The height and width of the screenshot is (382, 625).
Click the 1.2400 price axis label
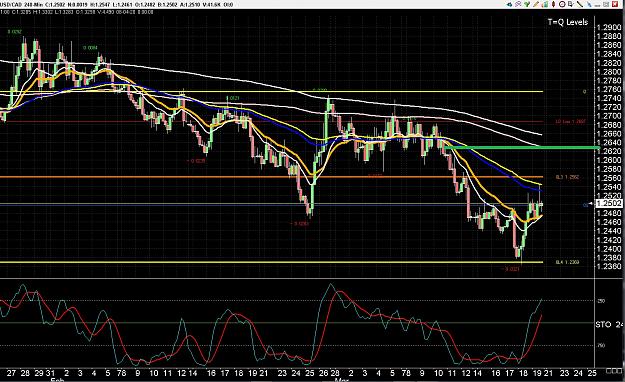tap(609, 248)
